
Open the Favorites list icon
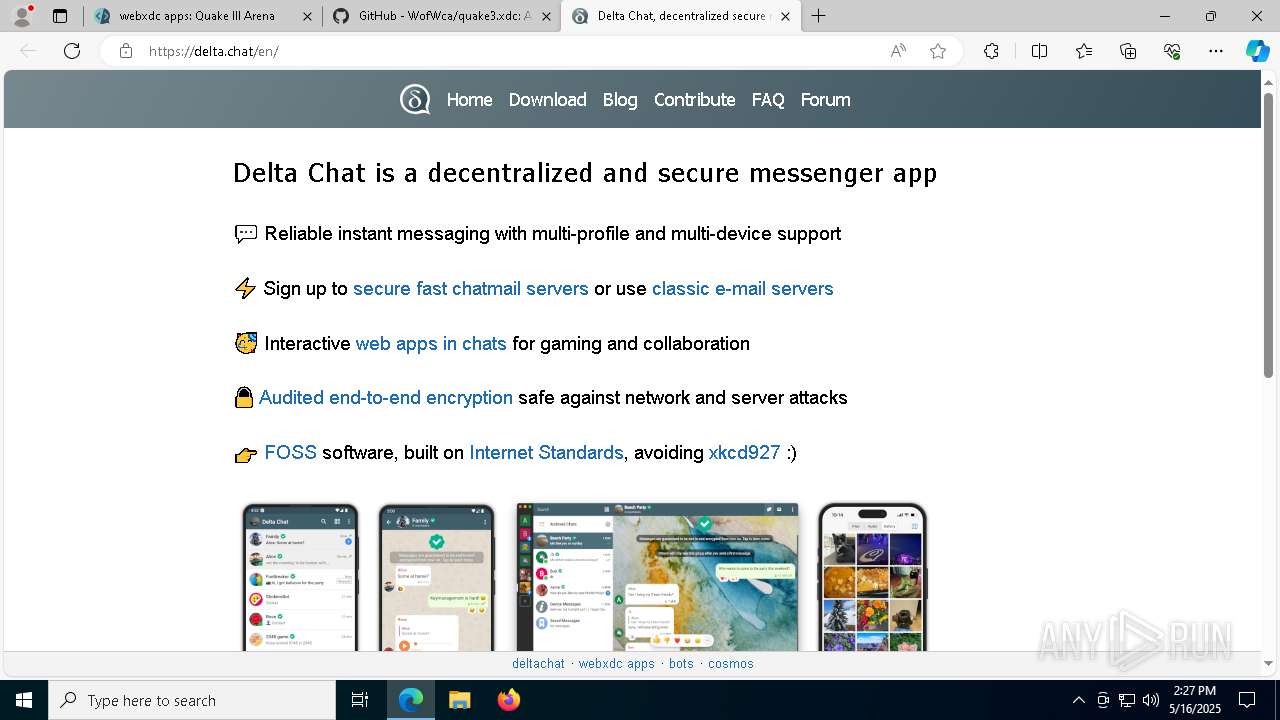(1084, 51)
